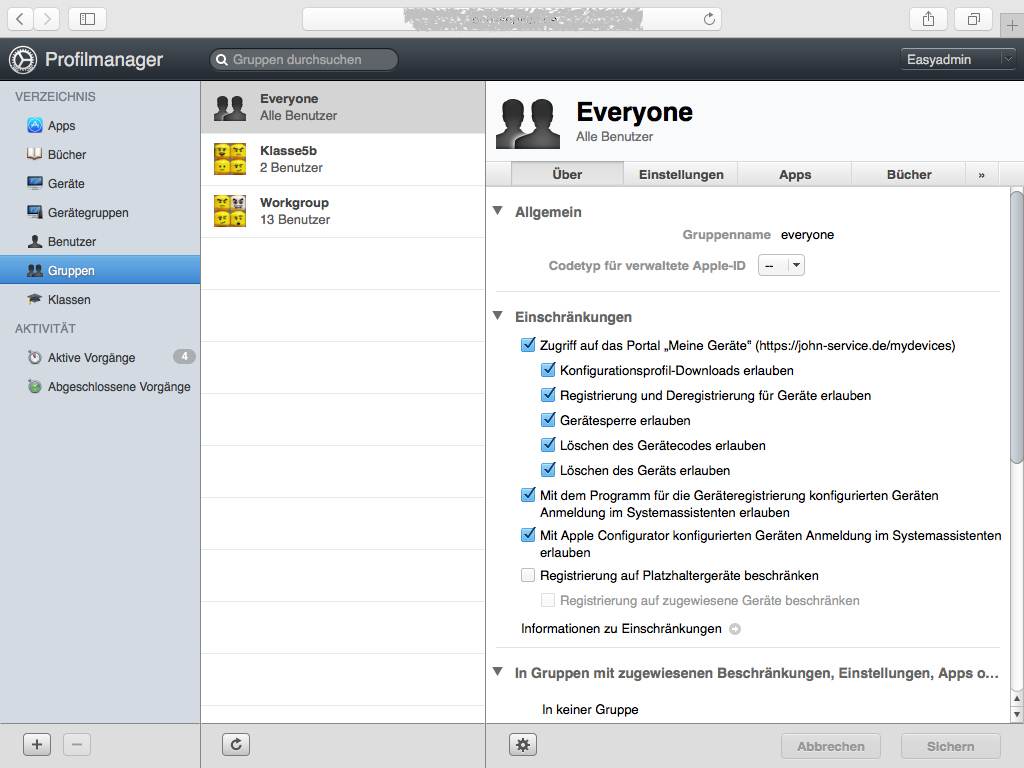Uncheck Konfigurationsprofil-Downloads erlauben
The height and width of the screenshot is (768, 1024).
[549, 370]
